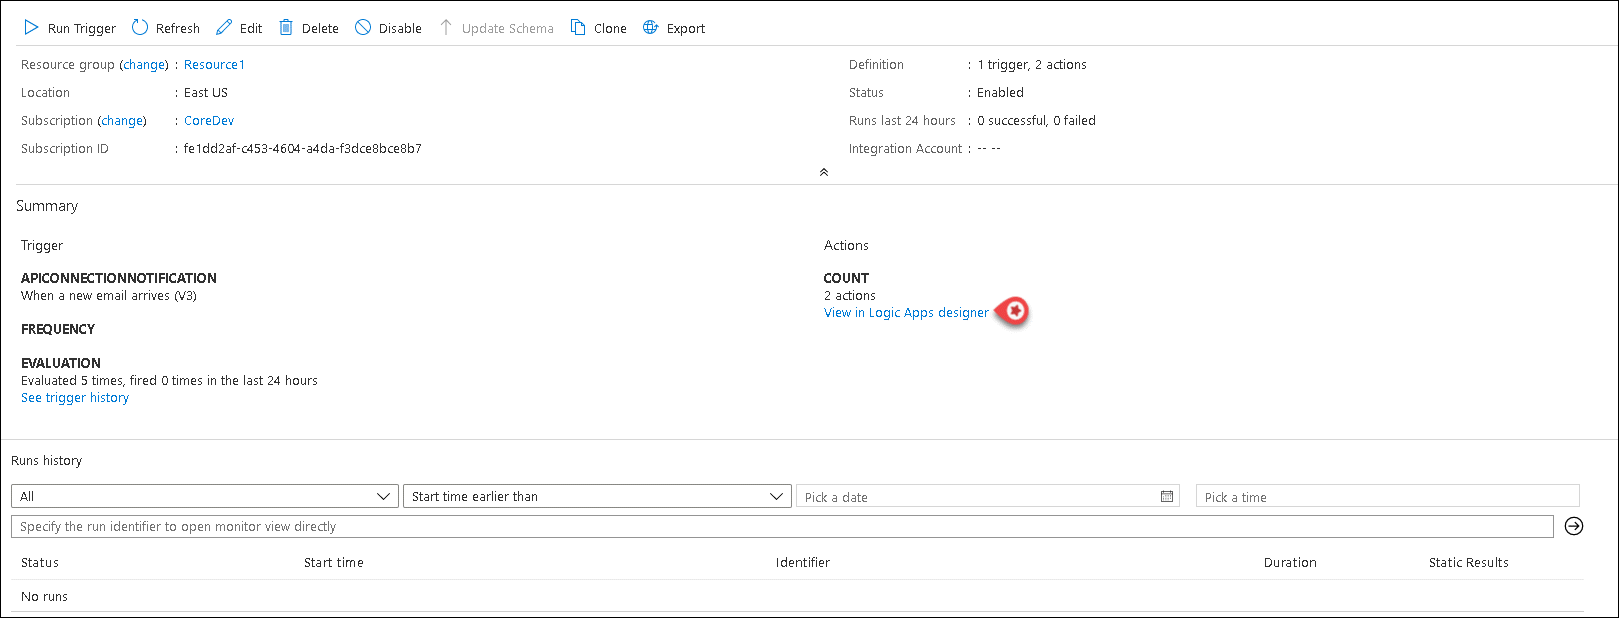Viewport: 1619px width, 618px height.
Task: Open the calendar icon in date picker
Action: (1166, 497)
